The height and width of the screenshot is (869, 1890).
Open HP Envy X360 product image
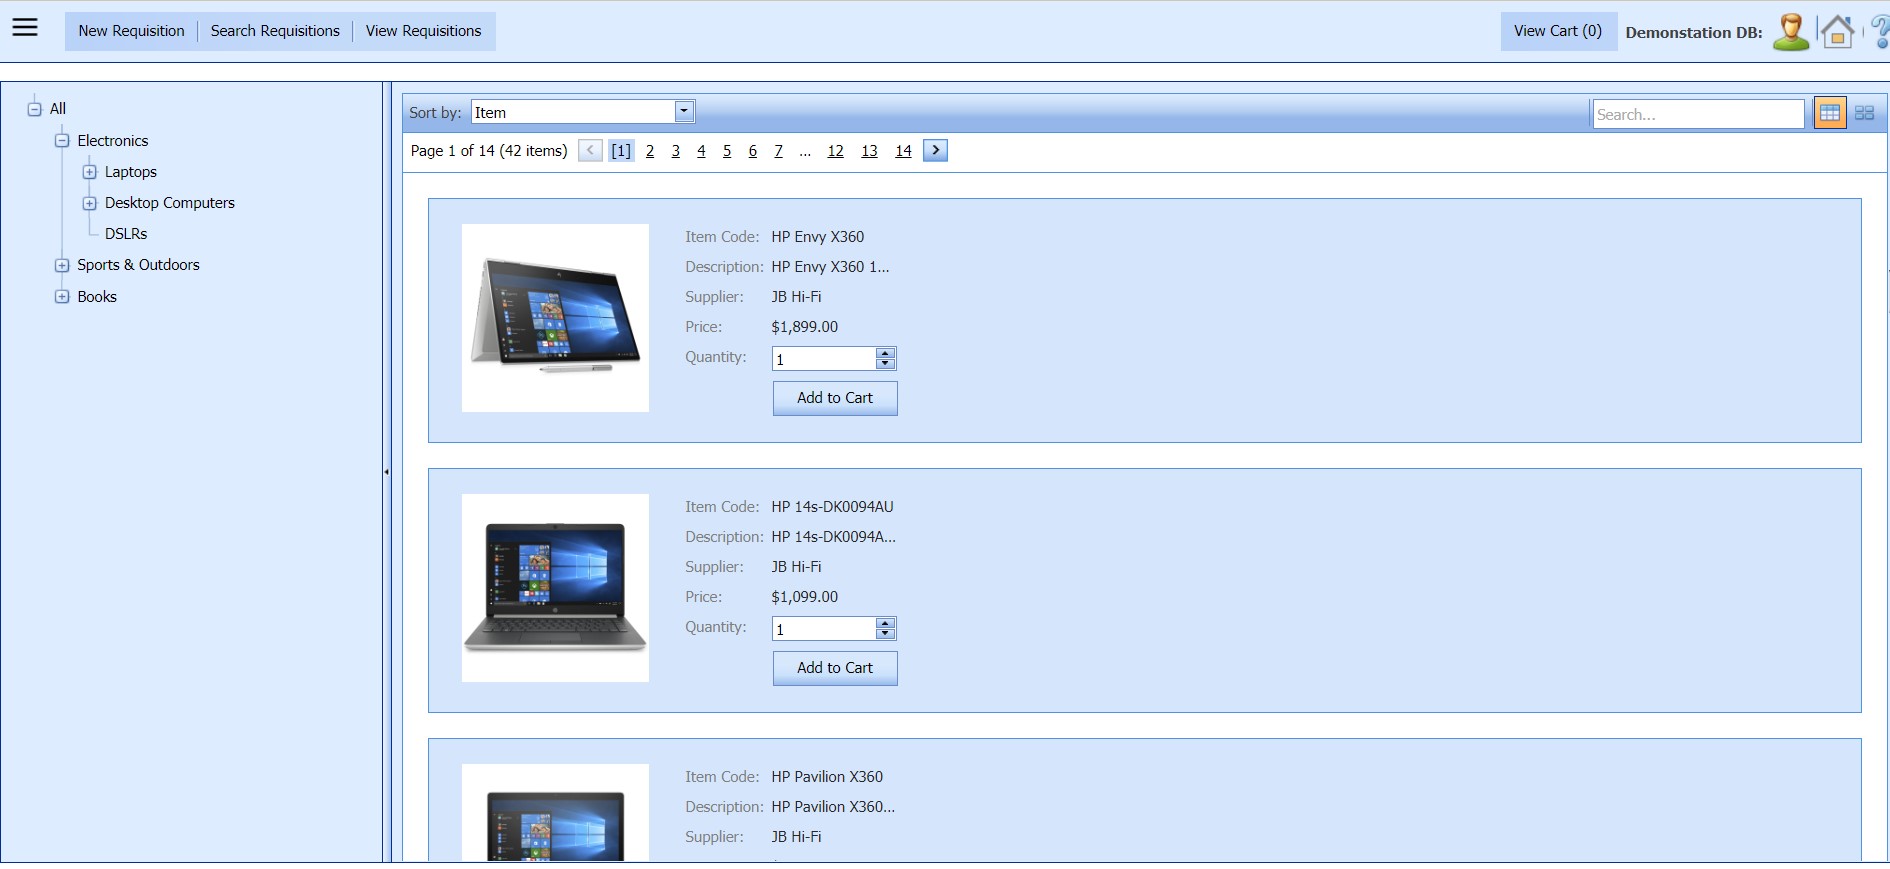[555, 318]
